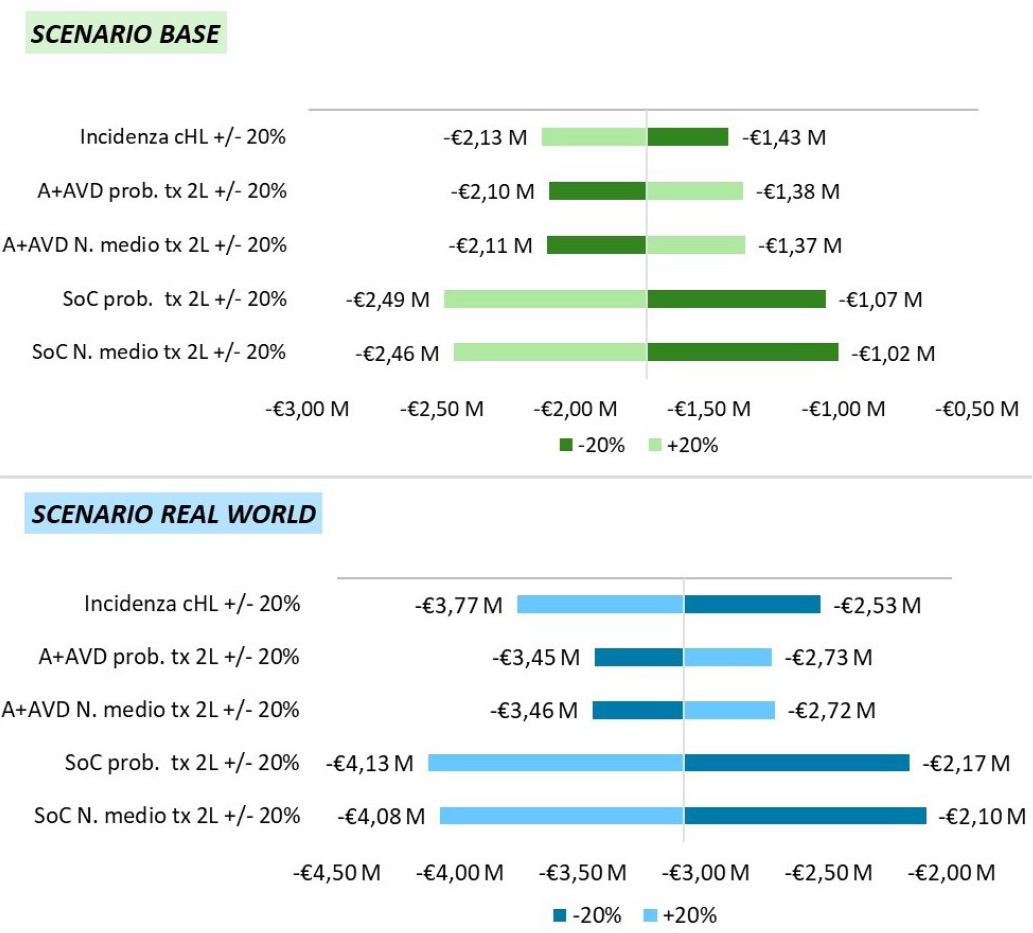Viewport: 1033px width, 933px height.
Task: Click the dark green bar labeled -€2,11 M
Action: (x=596, y=245)
